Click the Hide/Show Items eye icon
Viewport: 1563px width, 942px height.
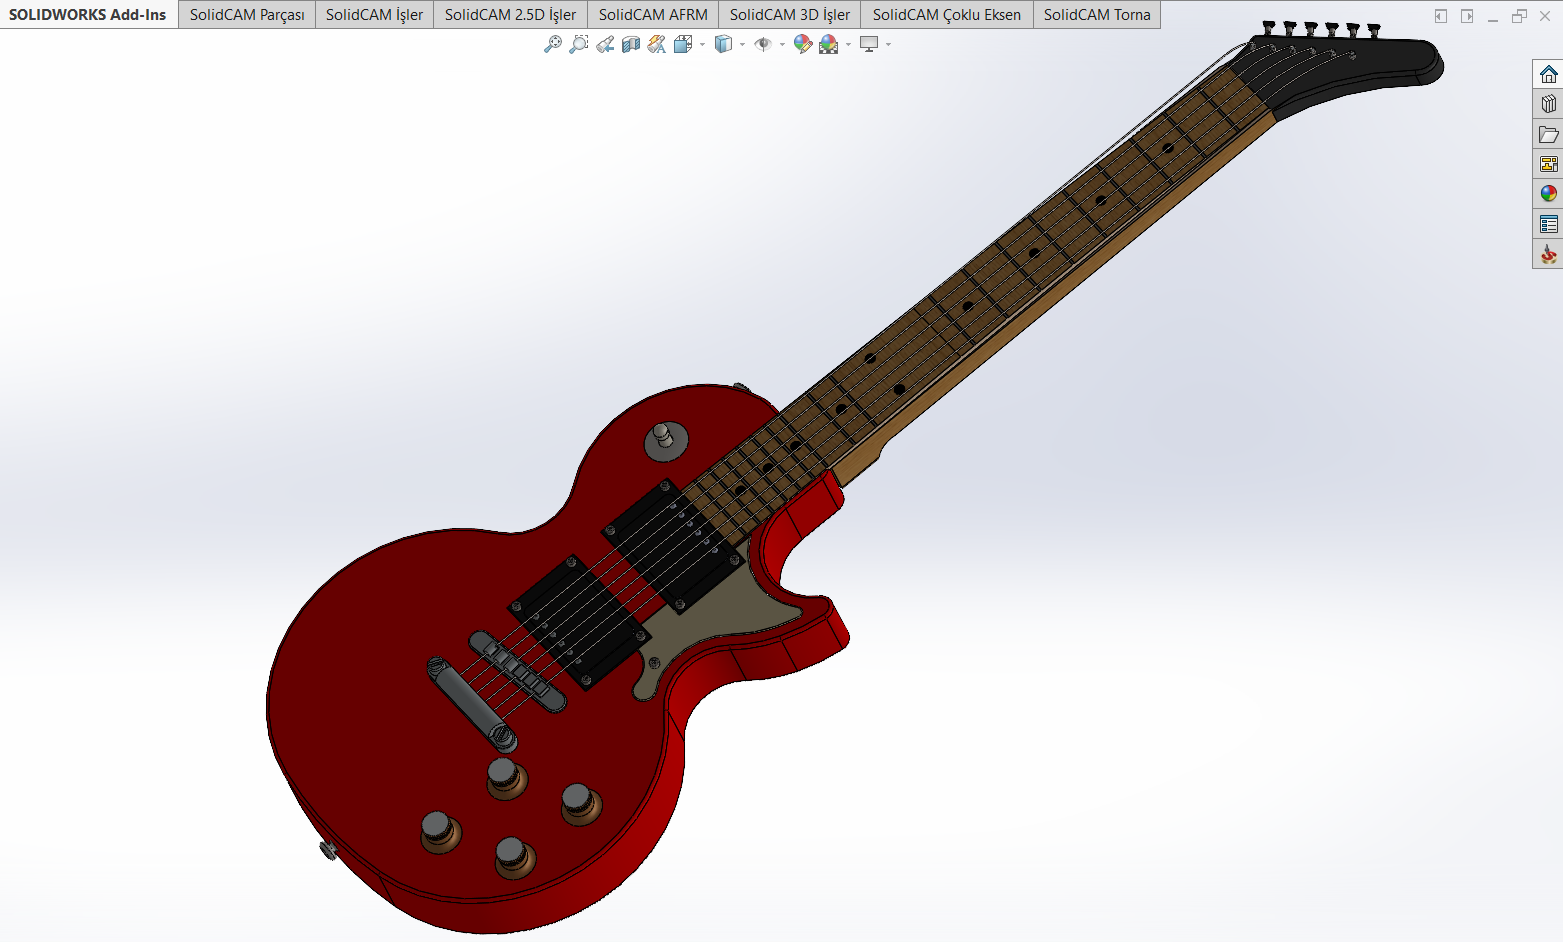coord(763,44)
